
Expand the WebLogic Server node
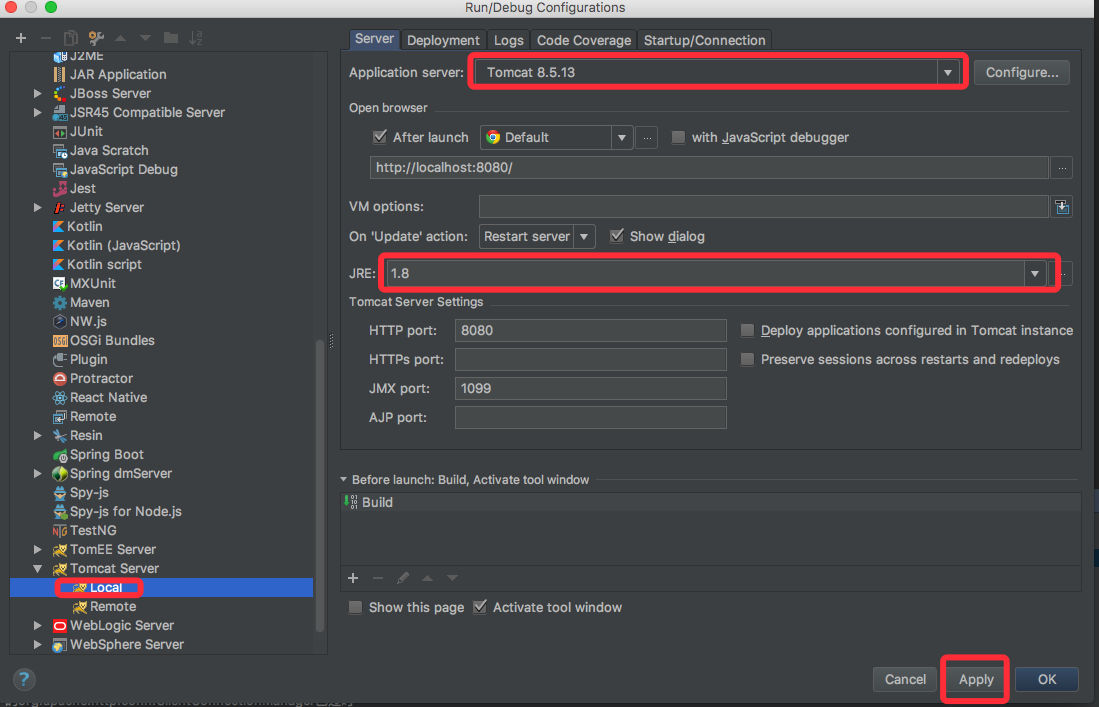38,626
